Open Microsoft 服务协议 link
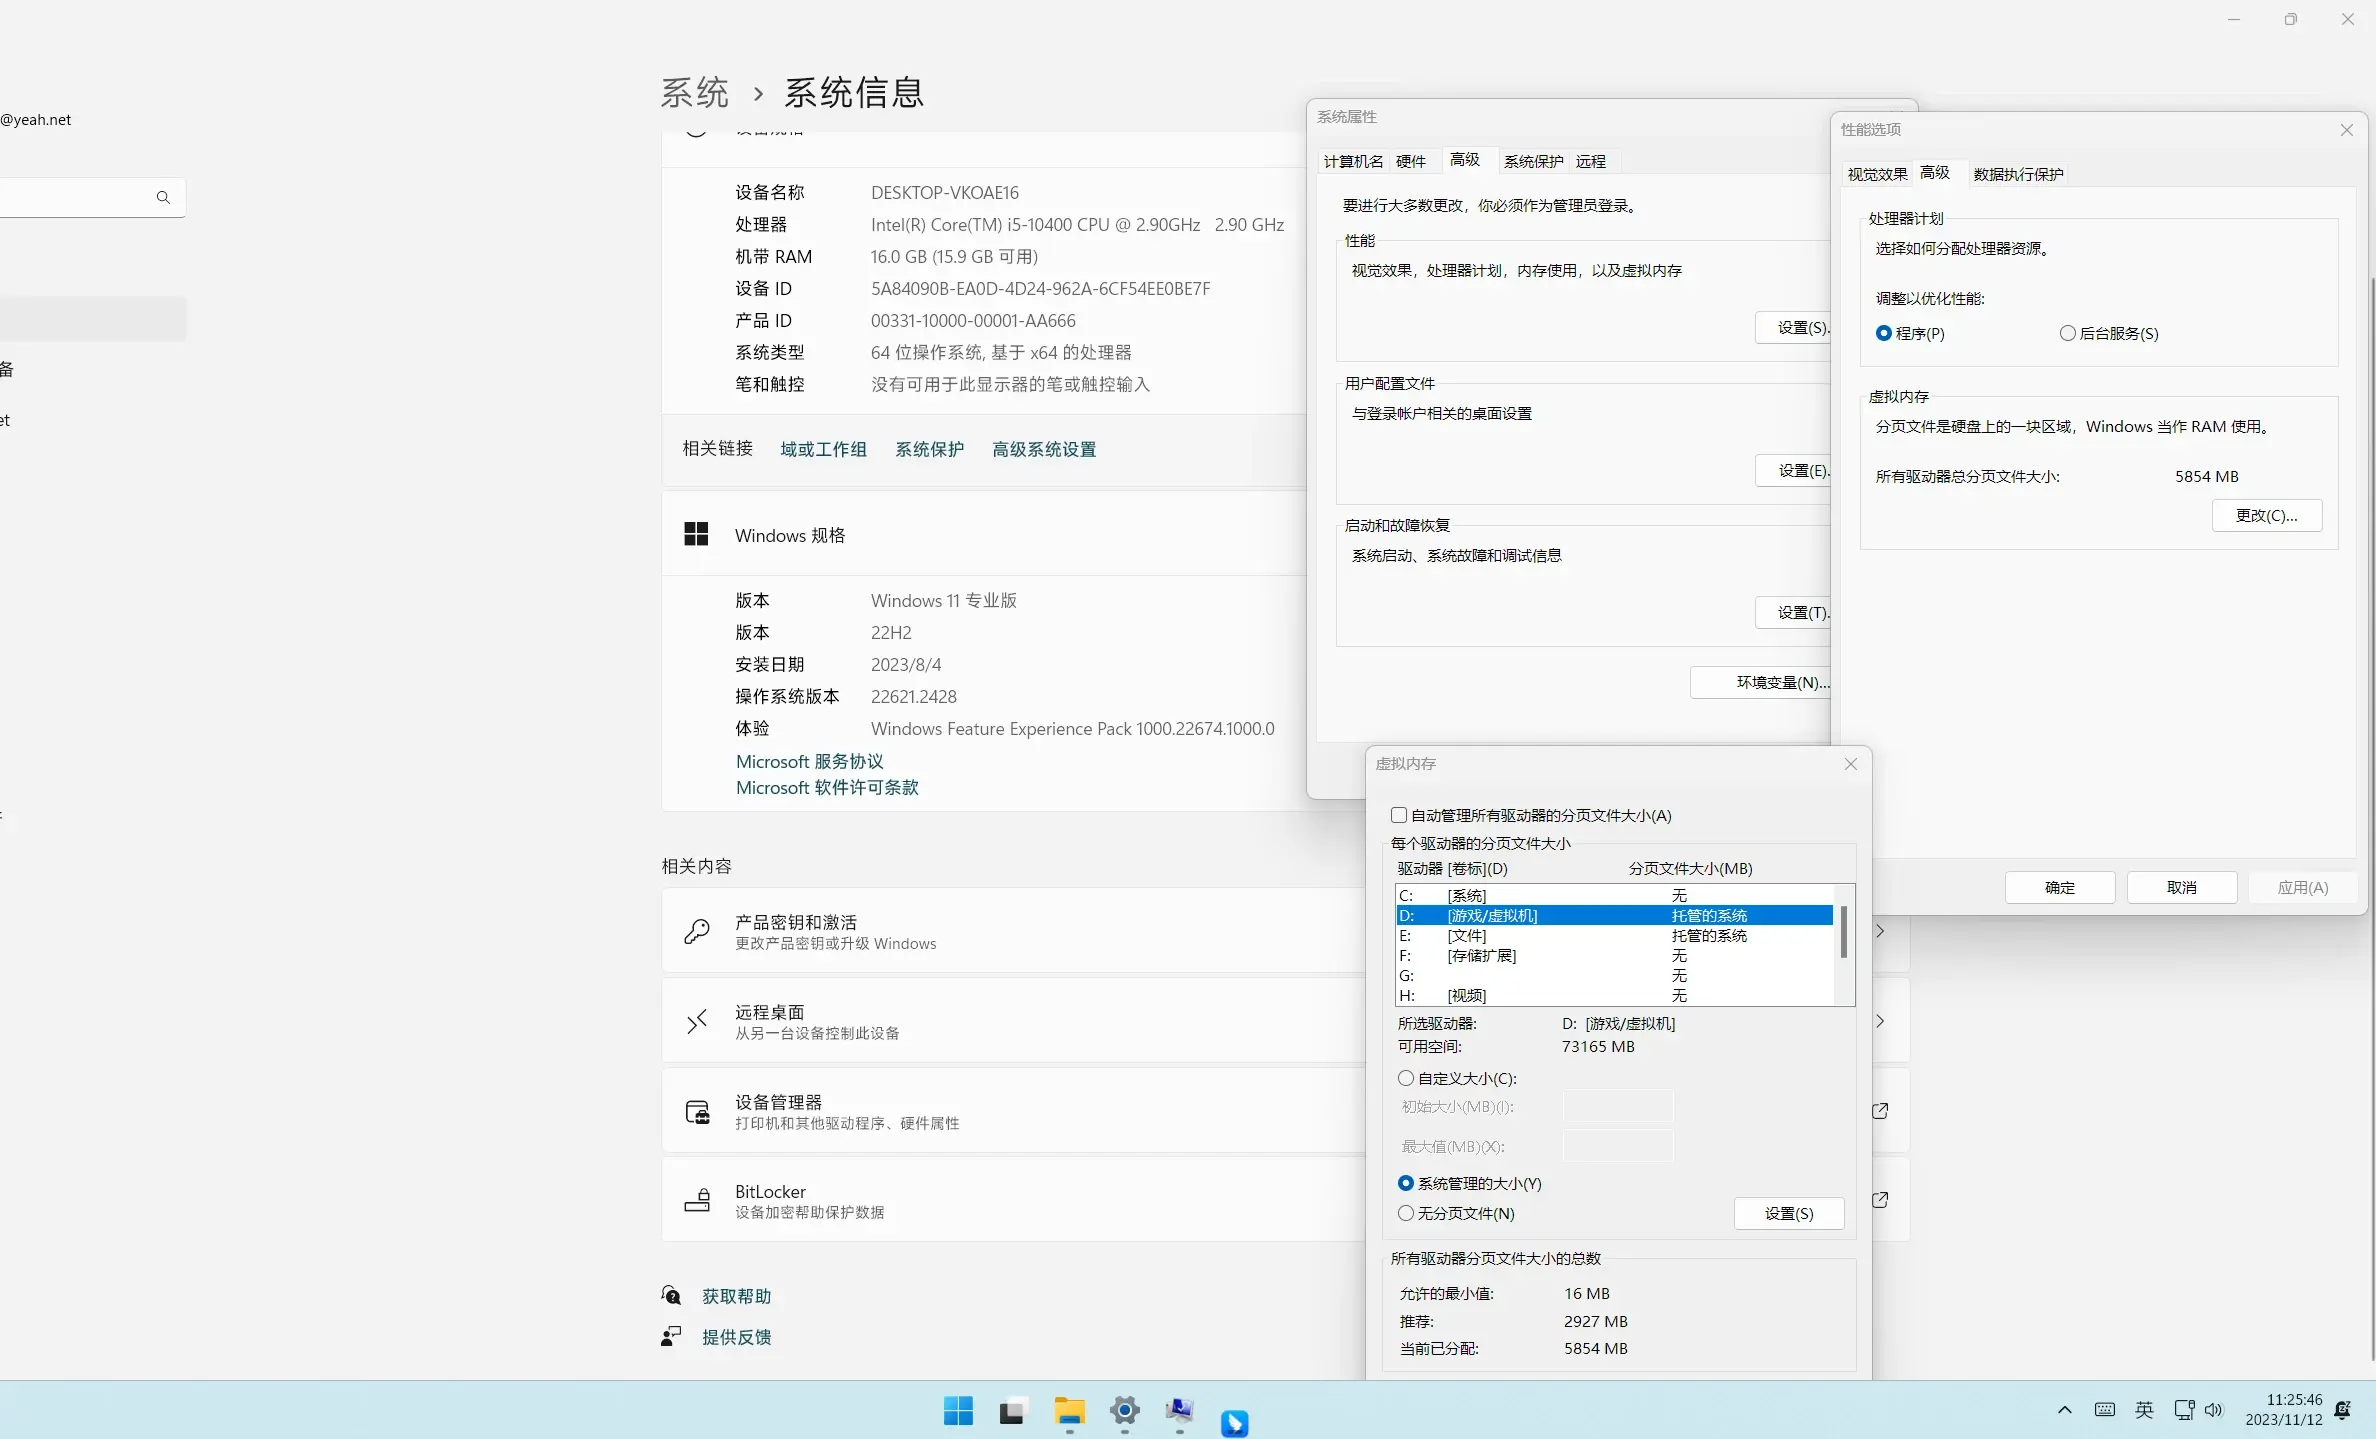 [x=810, y=762]
